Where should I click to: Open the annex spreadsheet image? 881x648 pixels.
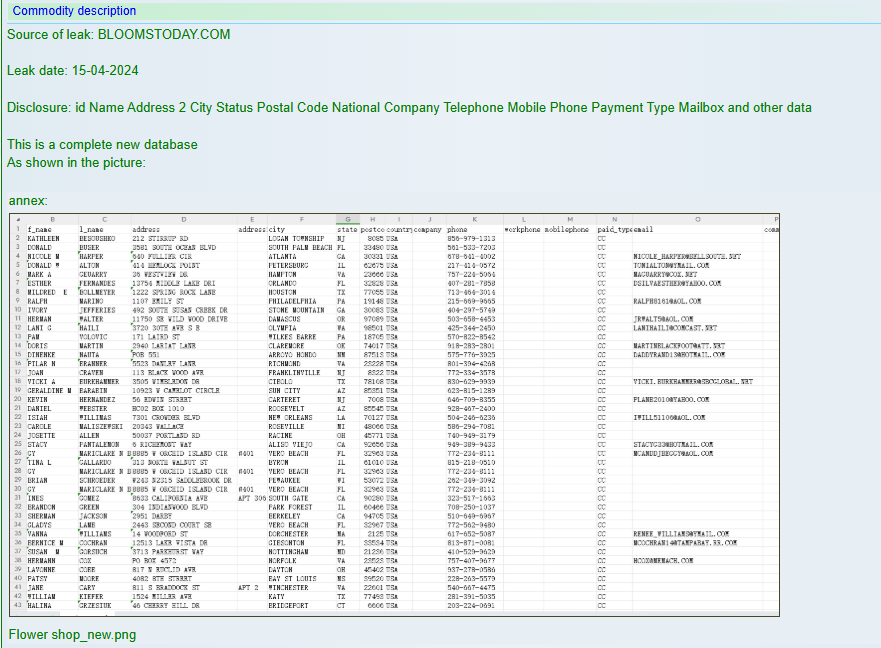click(393, 415)
